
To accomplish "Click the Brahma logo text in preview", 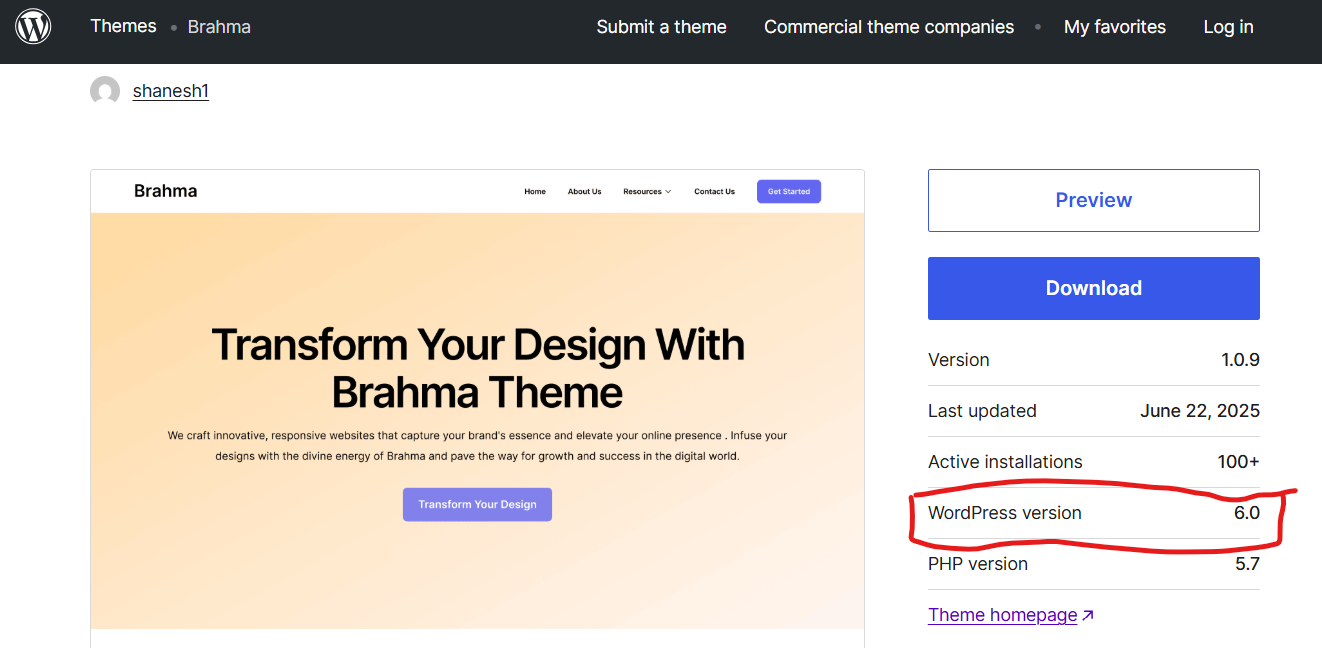I will coord(166,191).
